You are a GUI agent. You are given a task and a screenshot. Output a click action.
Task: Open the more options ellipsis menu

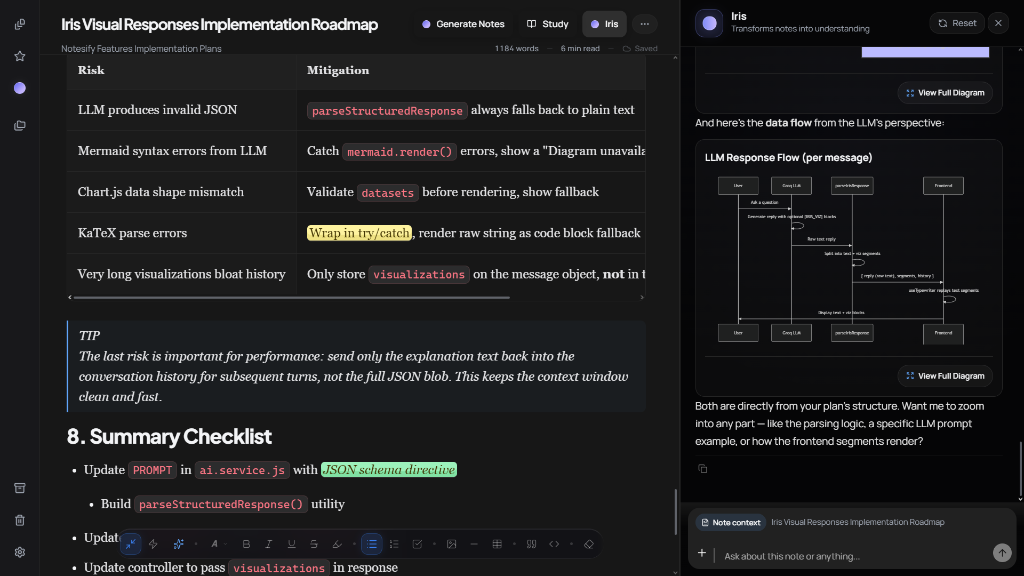pyautogui.click(x=645, y=24)
